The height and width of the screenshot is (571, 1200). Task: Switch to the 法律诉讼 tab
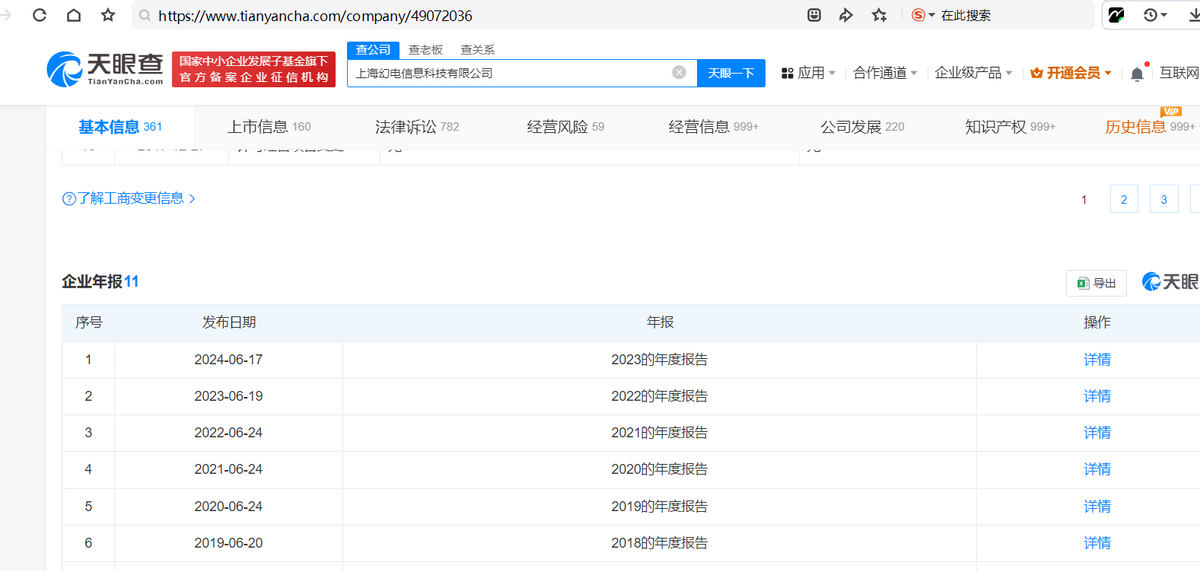pos(417,127)
